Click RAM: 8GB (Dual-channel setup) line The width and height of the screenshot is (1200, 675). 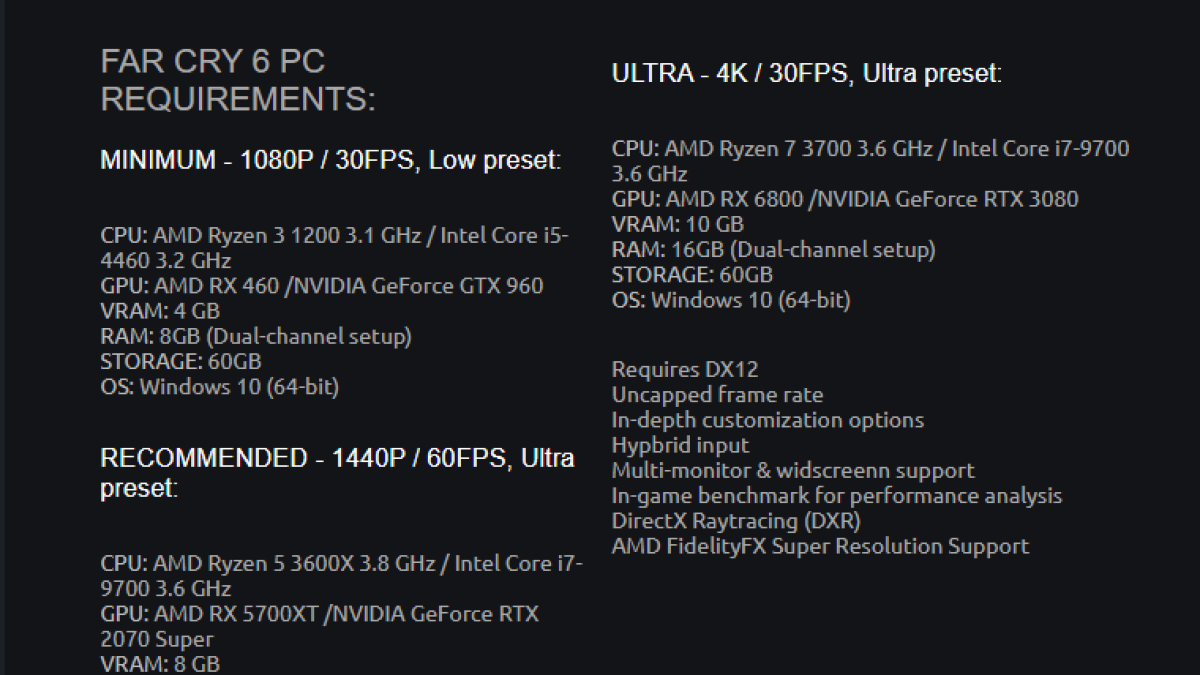click(256, 336)
